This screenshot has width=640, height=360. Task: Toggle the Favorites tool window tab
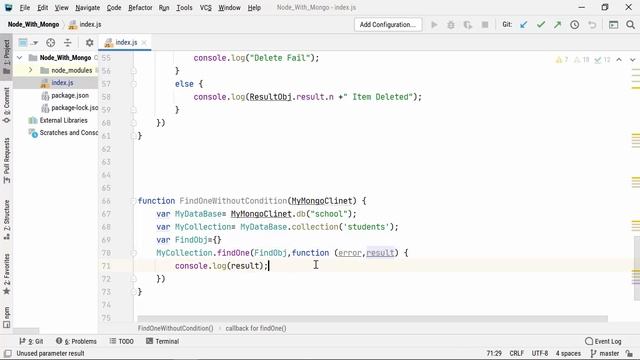tap(7, 274)
